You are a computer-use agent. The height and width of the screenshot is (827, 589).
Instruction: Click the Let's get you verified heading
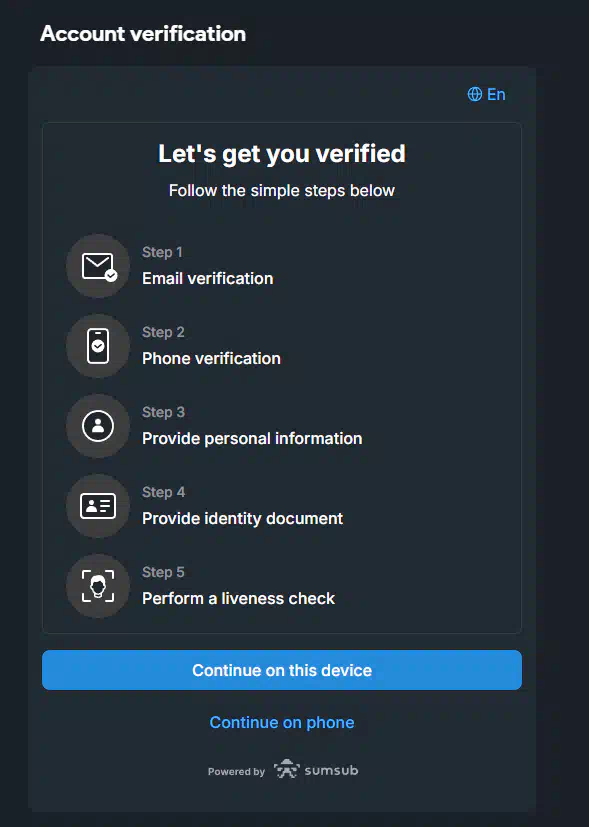click(x=282, y=154)
